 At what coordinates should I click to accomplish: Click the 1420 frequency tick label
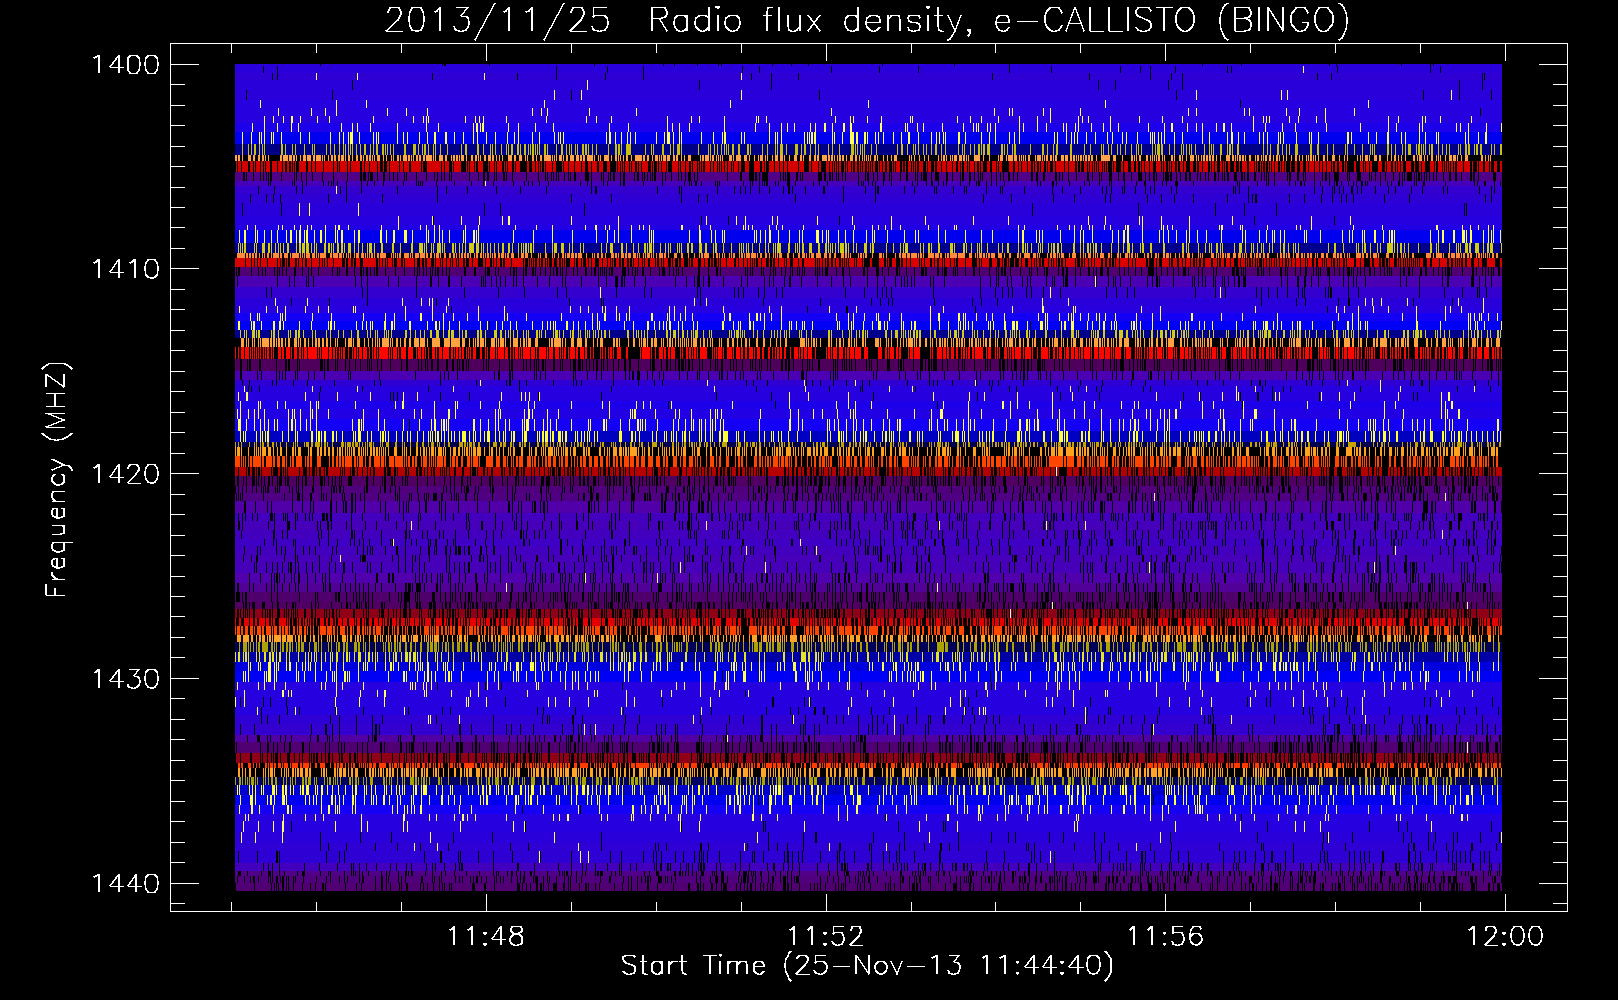pos(125,474)
